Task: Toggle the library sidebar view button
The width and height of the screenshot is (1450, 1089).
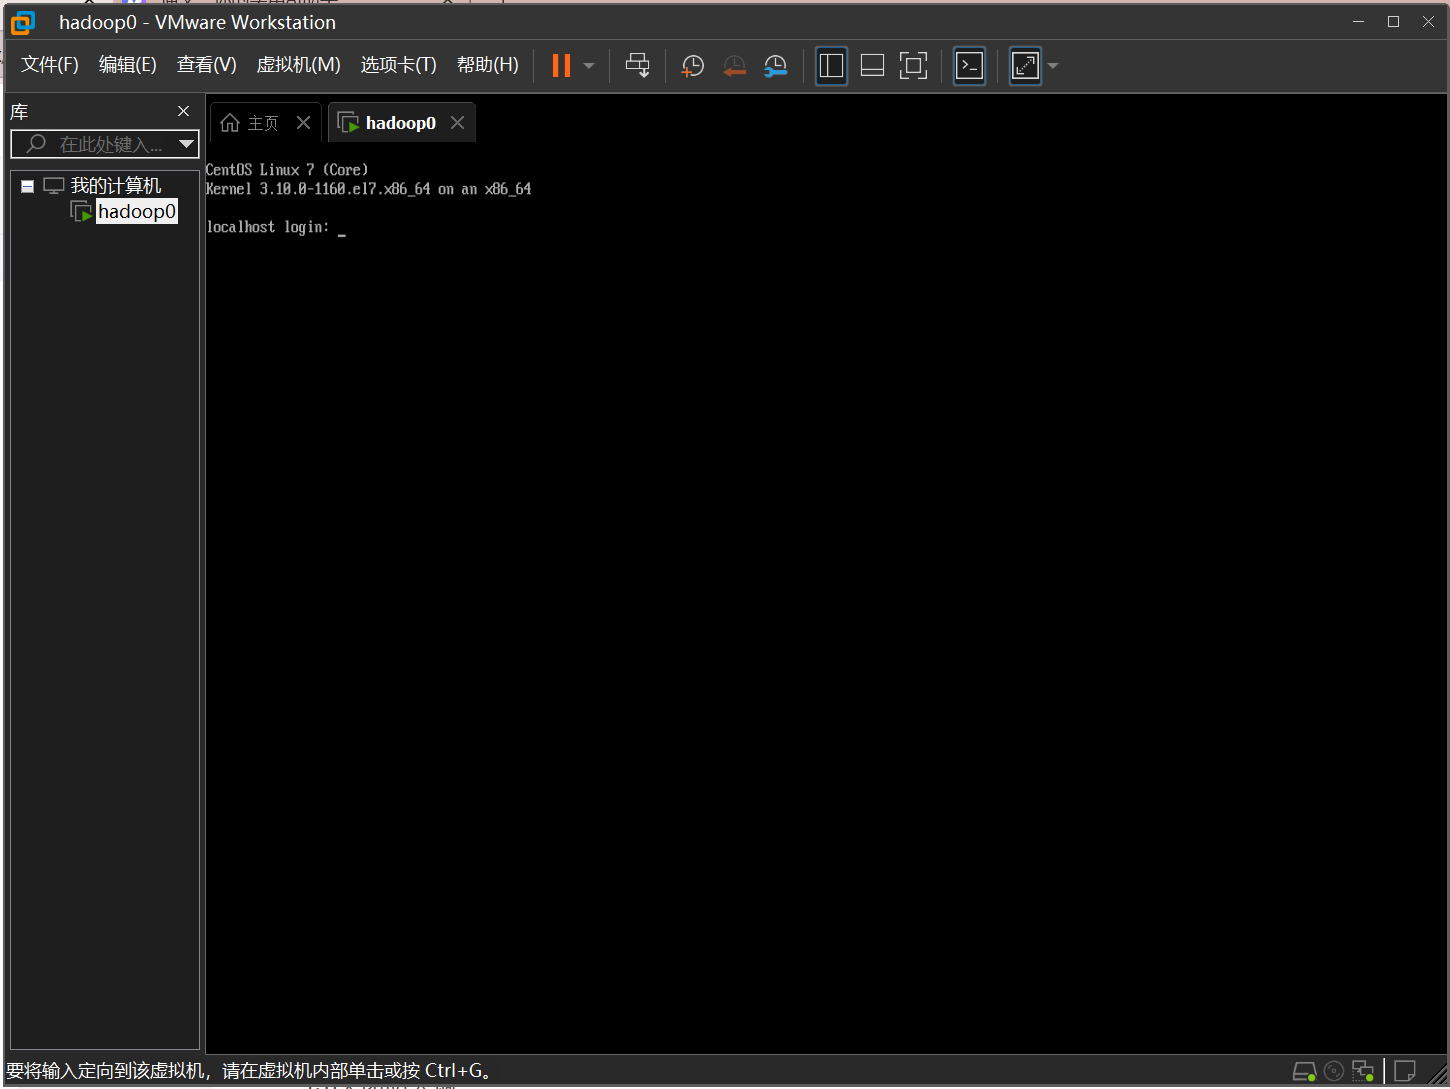Action: click(x=831, y=66)
